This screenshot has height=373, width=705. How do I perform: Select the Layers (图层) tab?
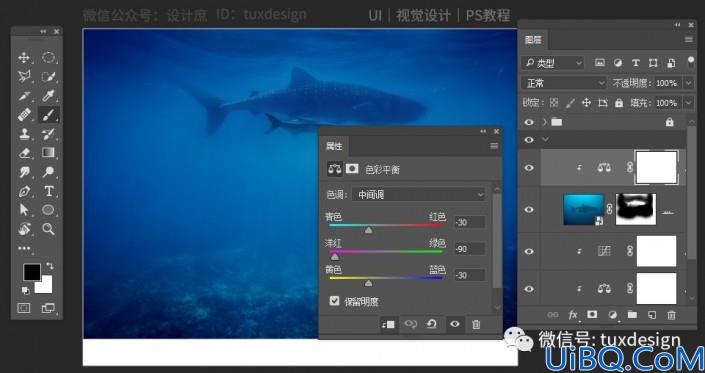pyautogui.click(x=533, y=40)
